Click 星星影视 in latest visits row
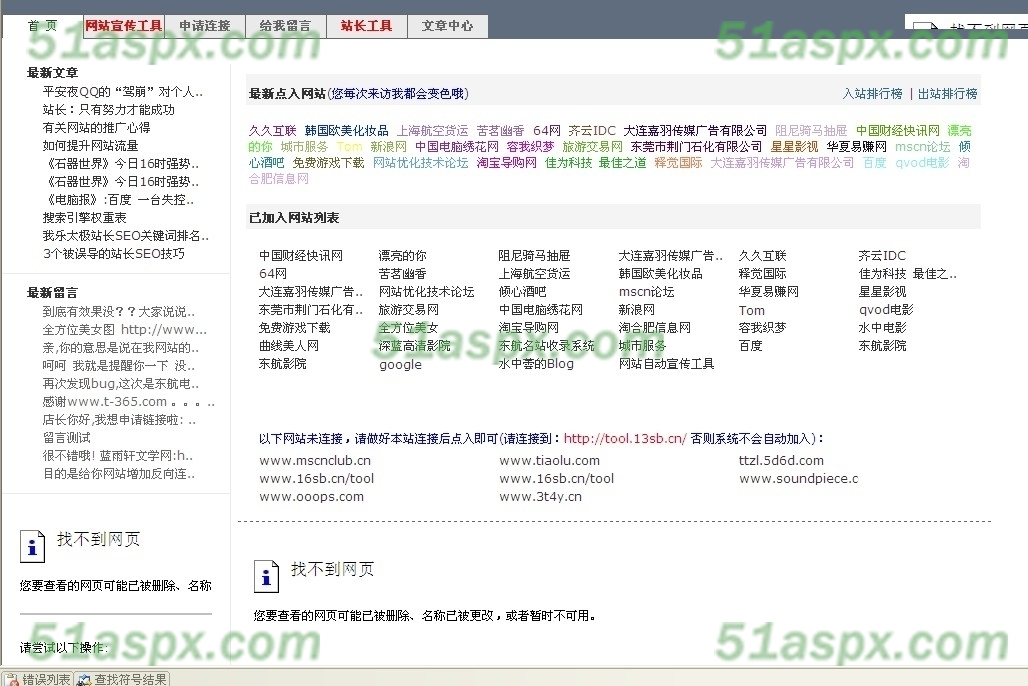This screenshot has width=1028, height=686. [795, 146]
